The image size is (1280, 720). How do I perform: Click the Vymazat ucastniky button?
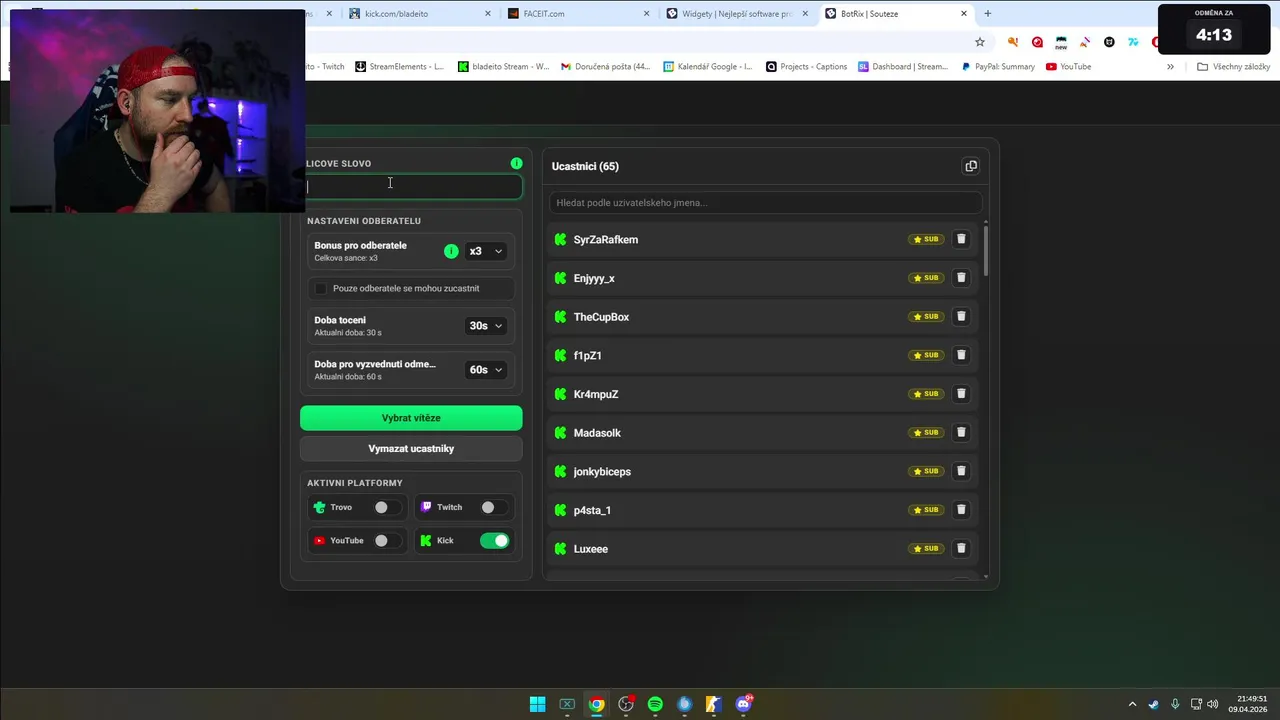pyautogui.click(x=411, y=448)
